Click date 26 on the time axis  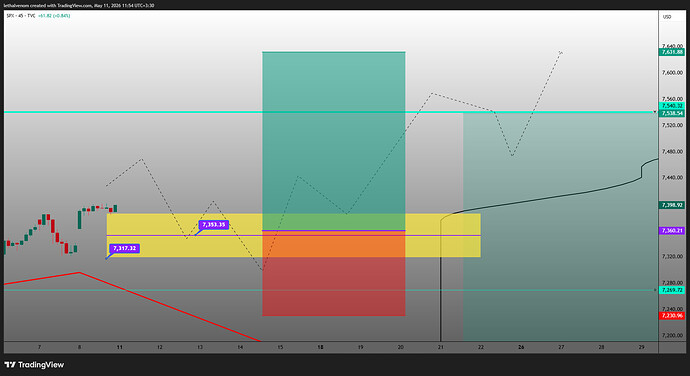(x=521, y=347)
